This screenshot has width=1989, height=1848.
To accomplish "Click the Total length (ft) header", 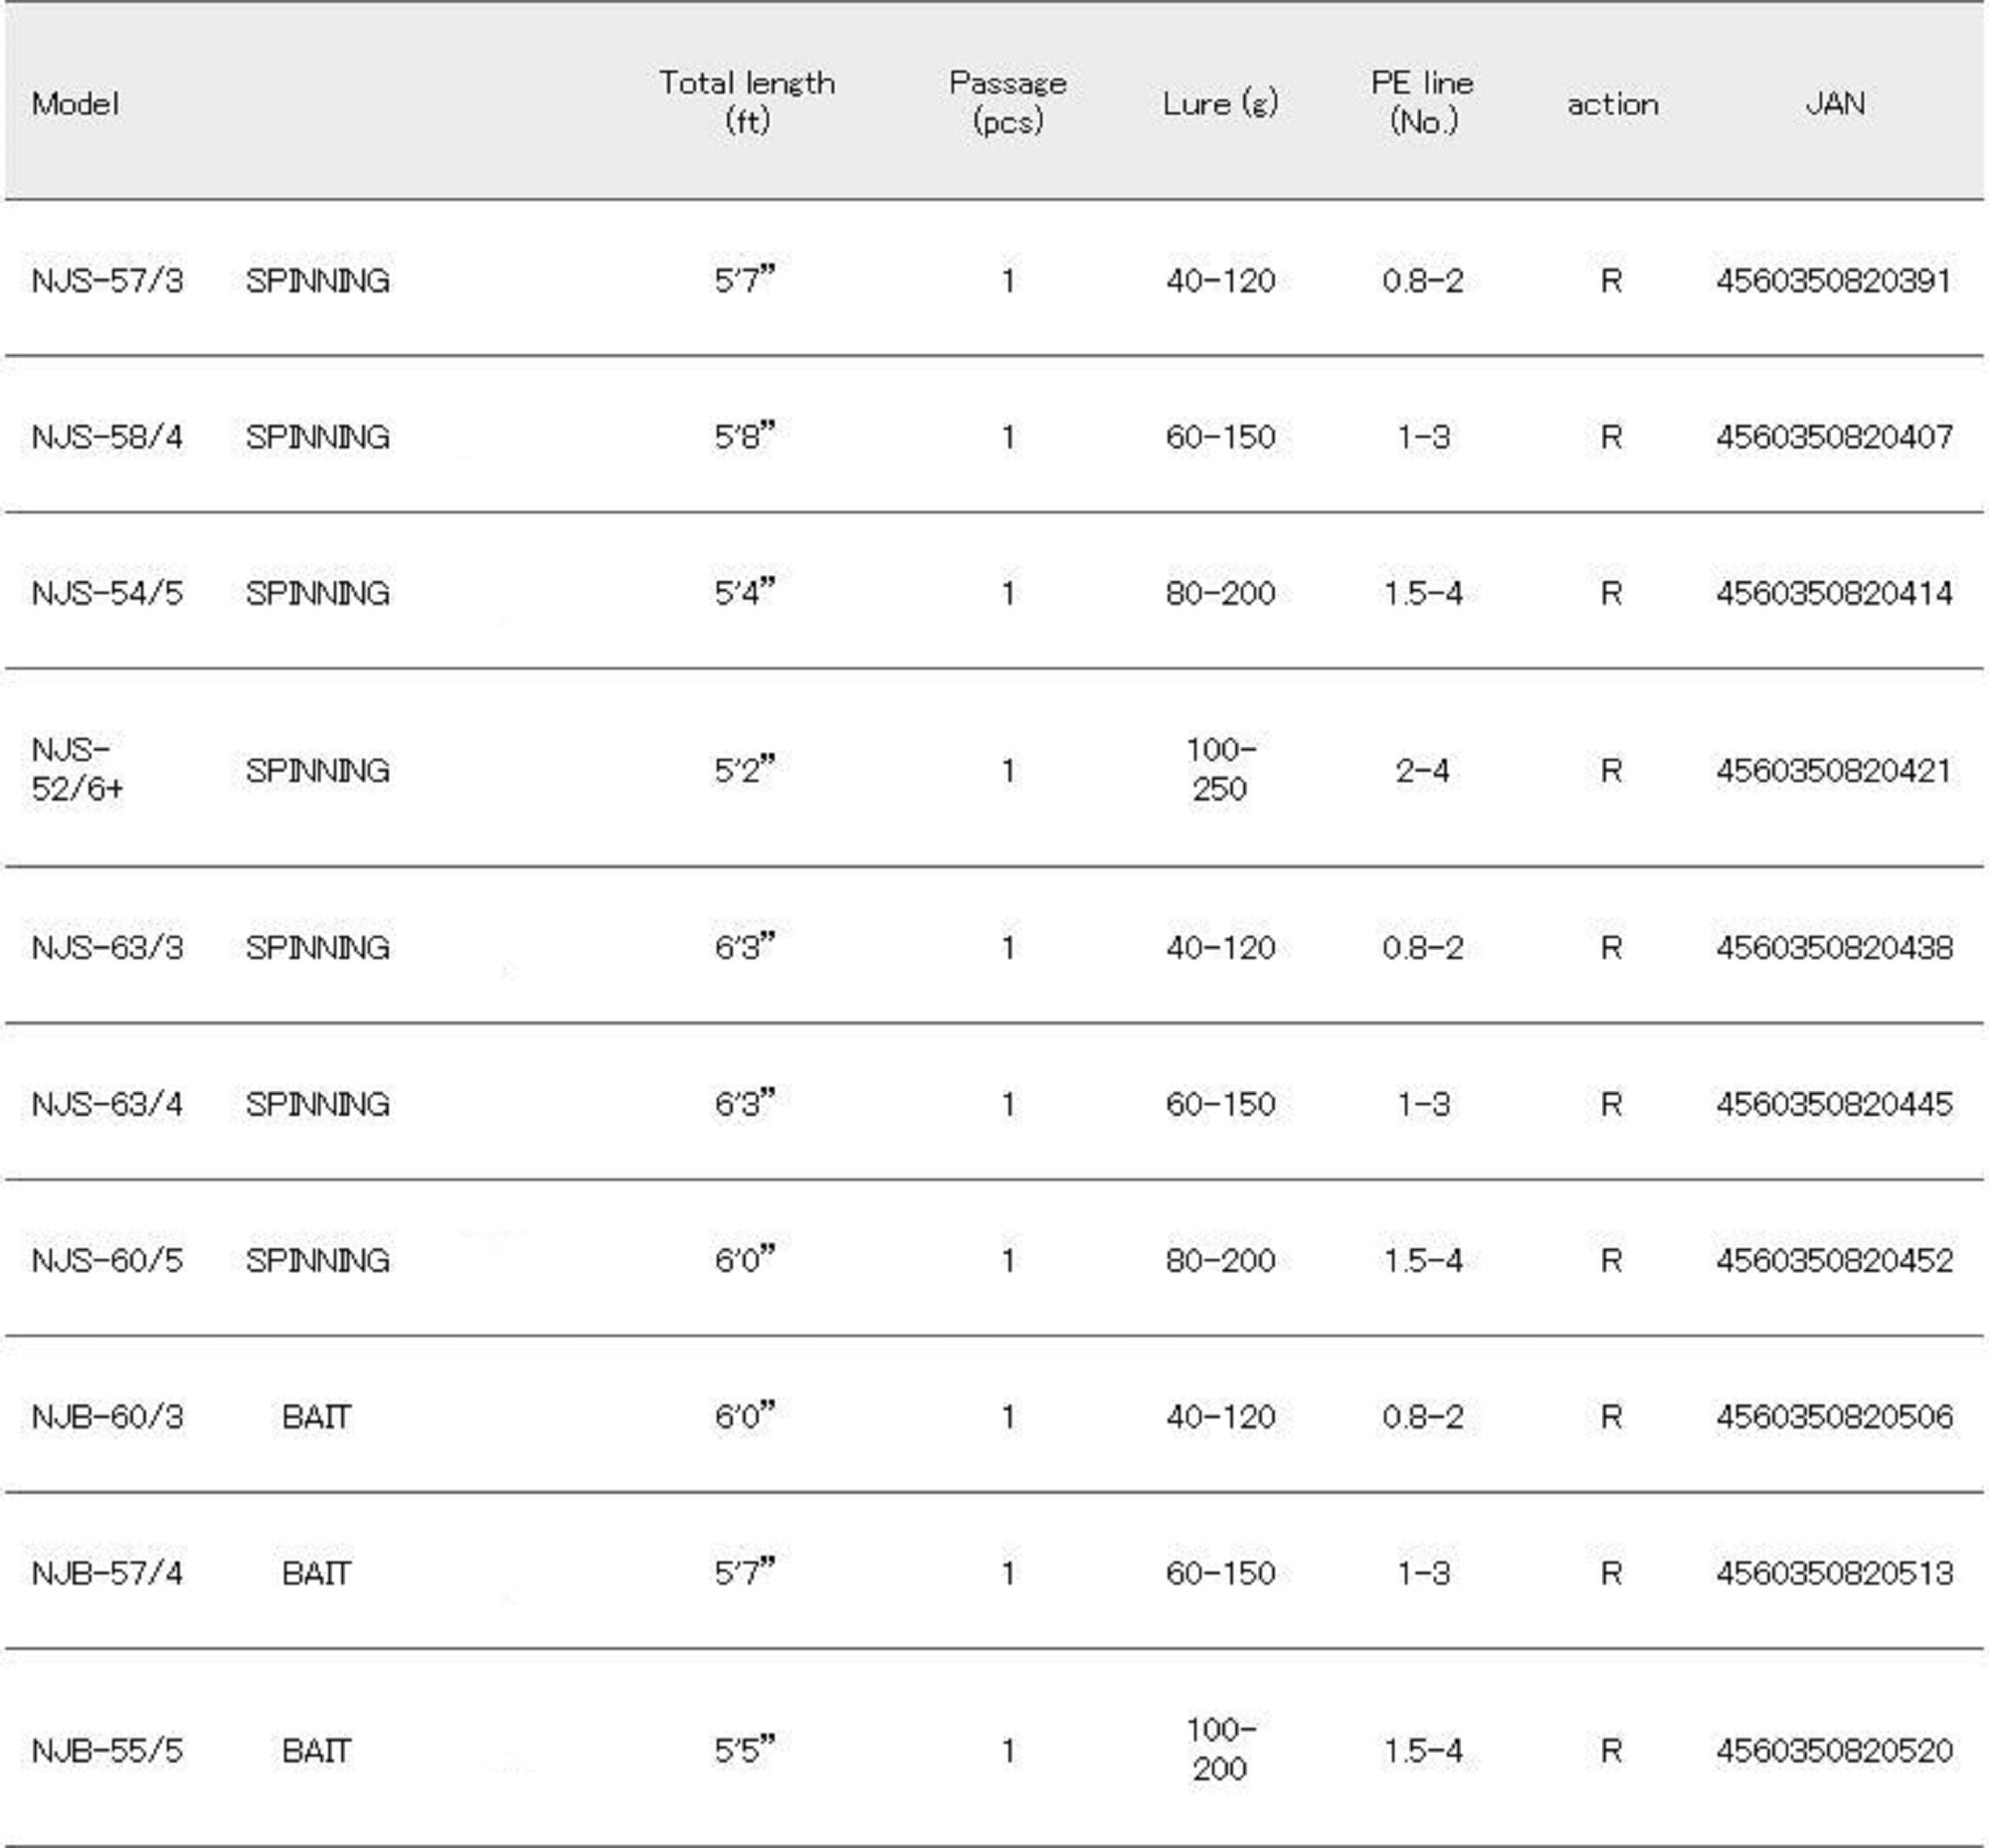I will pyautogui.click(x=746, y=102).
